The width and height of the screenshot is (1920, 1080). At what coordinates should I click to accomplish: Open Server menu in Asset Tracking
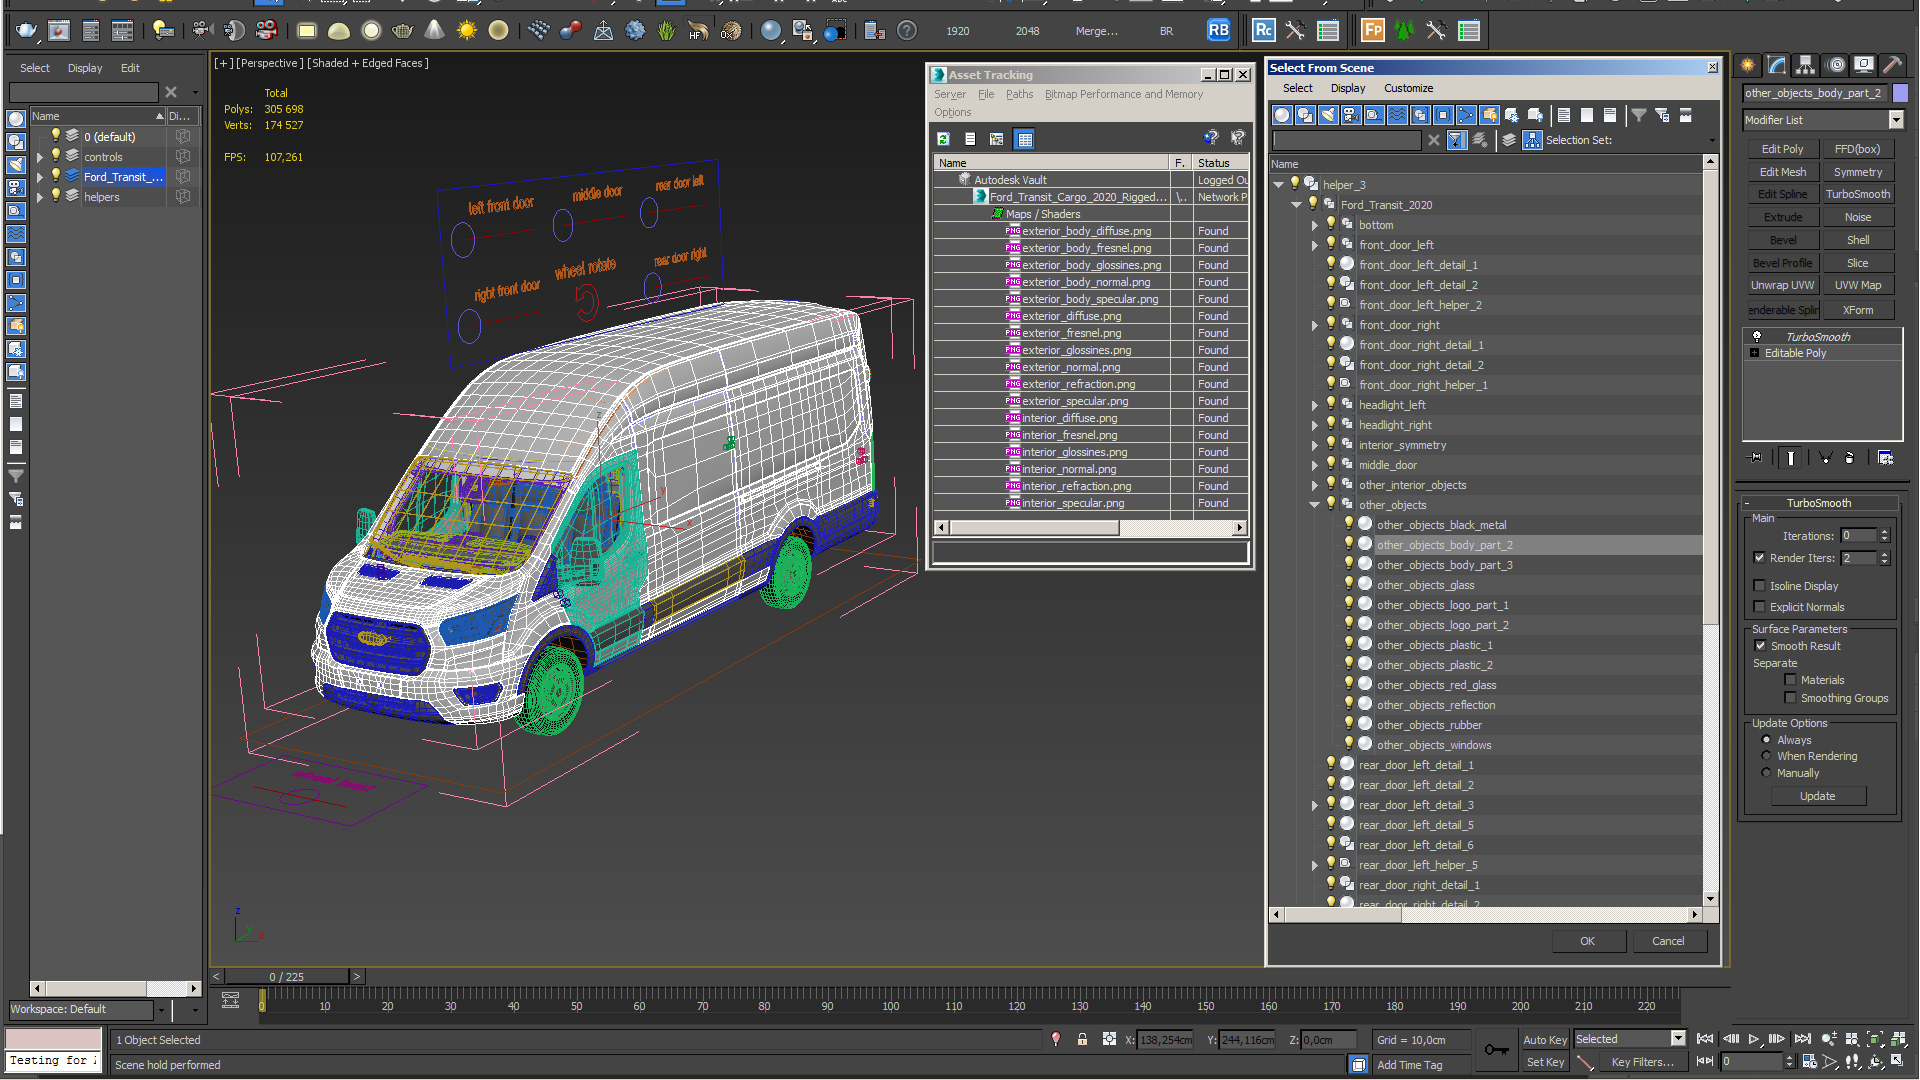pos(950,94)
